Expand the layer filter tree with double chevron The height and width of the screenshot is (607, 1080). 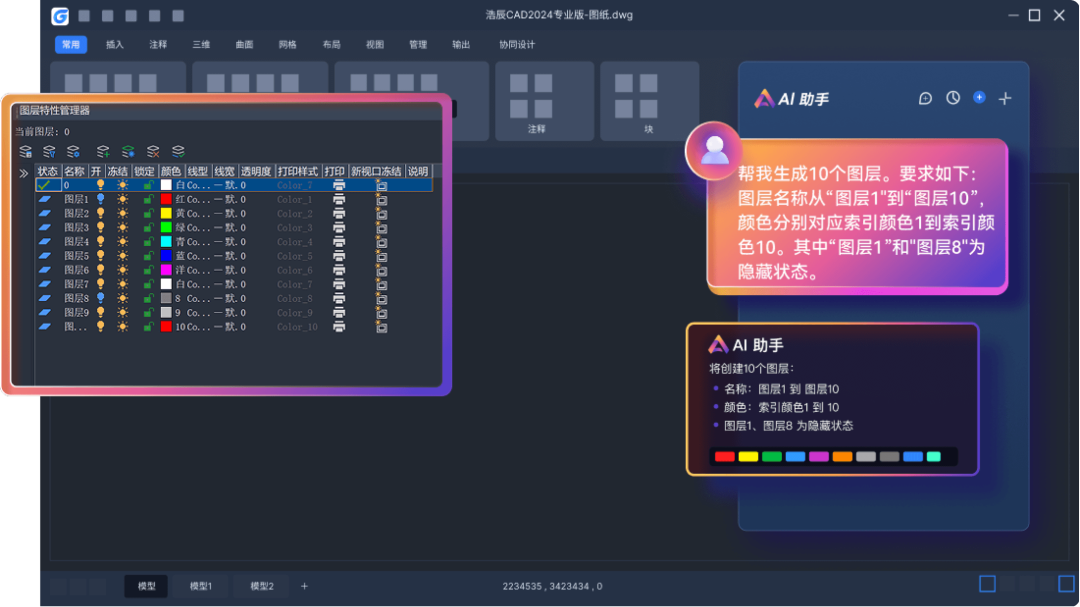click(x=23, y=173)
